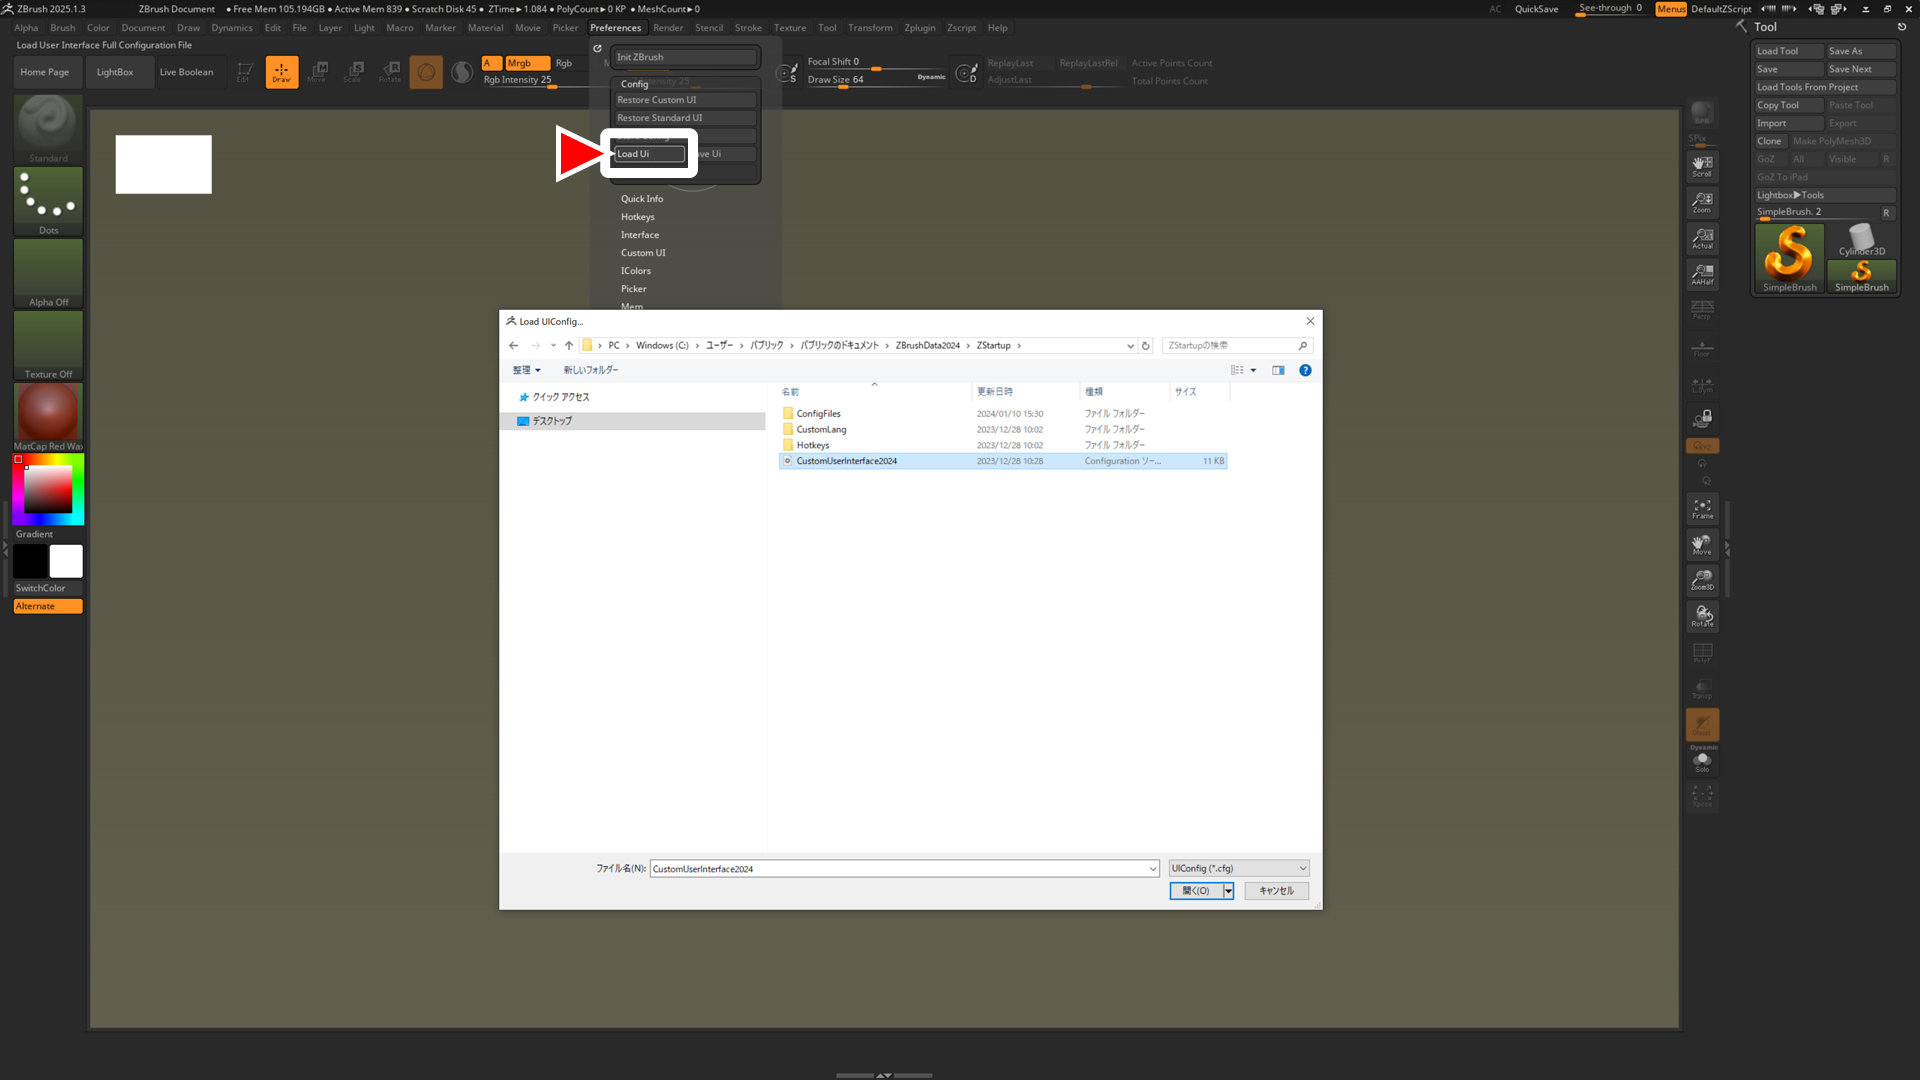Click the キャンセル cancel button
This screenshot has height=1080, width=1920.
(1276, 891)
